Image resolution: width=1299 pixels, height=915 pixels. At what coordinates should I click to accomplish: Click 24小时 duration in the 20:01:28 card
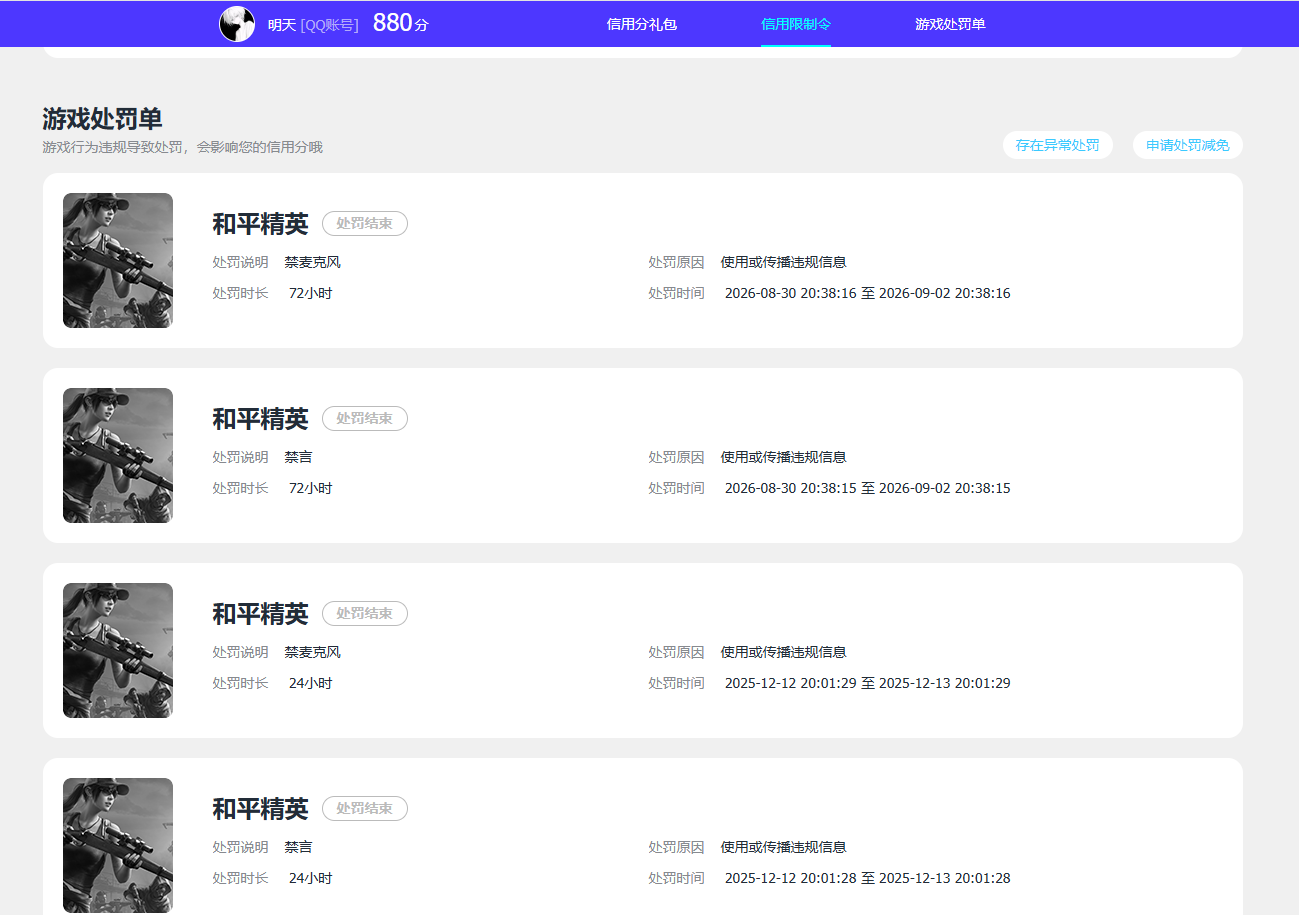point(311,878)
